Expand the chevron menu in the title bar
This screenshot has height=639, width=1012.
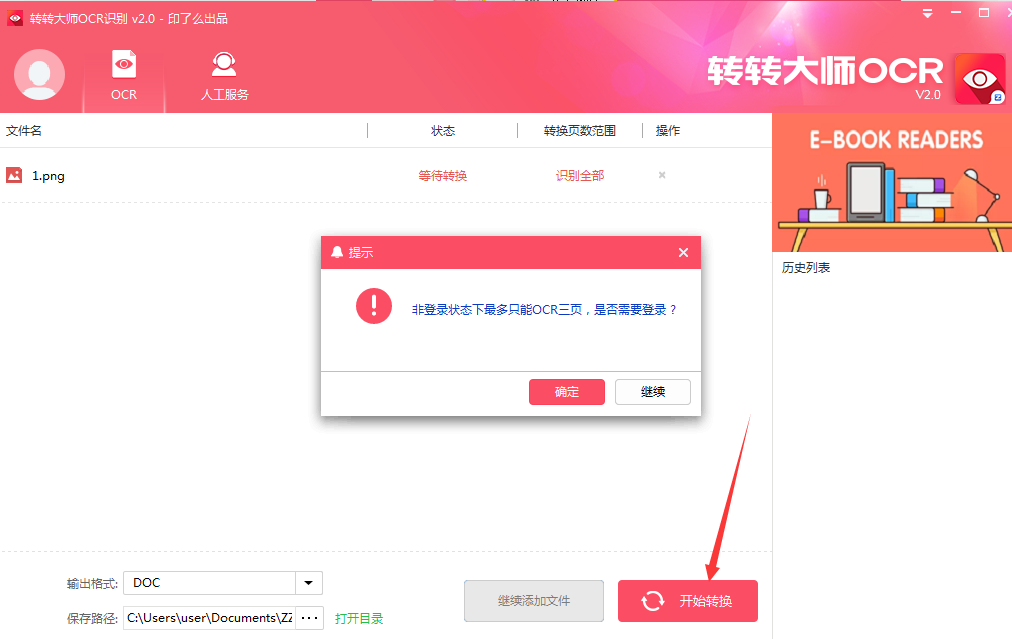coord(926,13)
